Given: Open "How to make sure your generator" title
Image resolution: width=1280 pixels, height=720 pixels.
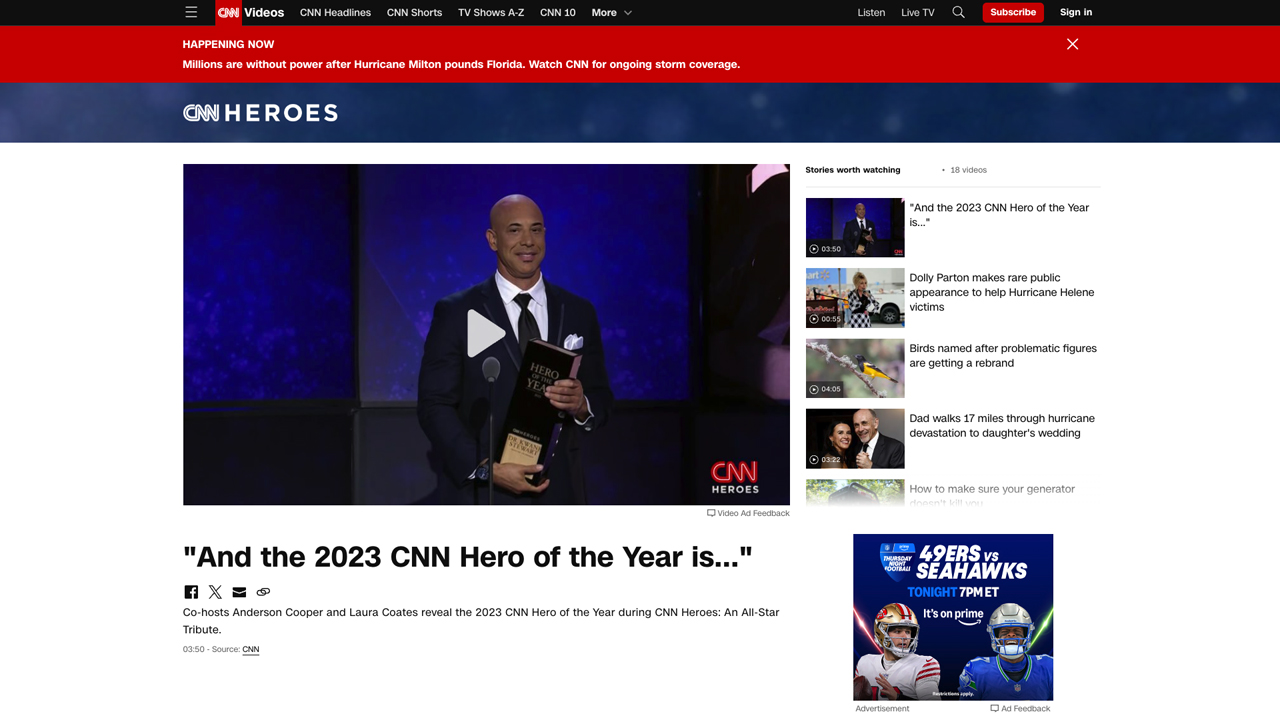Looking at the screenshot, I should [x=992, y=495].
